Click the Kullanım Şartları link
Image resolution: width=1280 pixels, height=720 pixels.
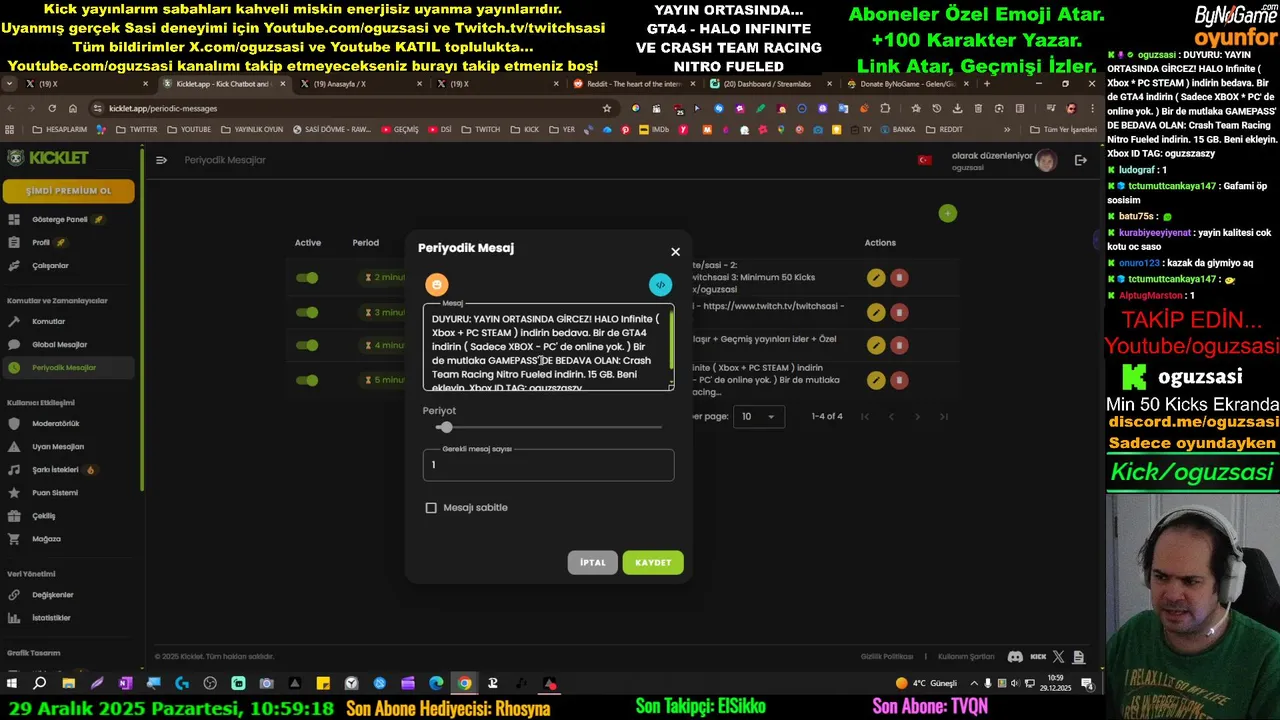point(966,656)
